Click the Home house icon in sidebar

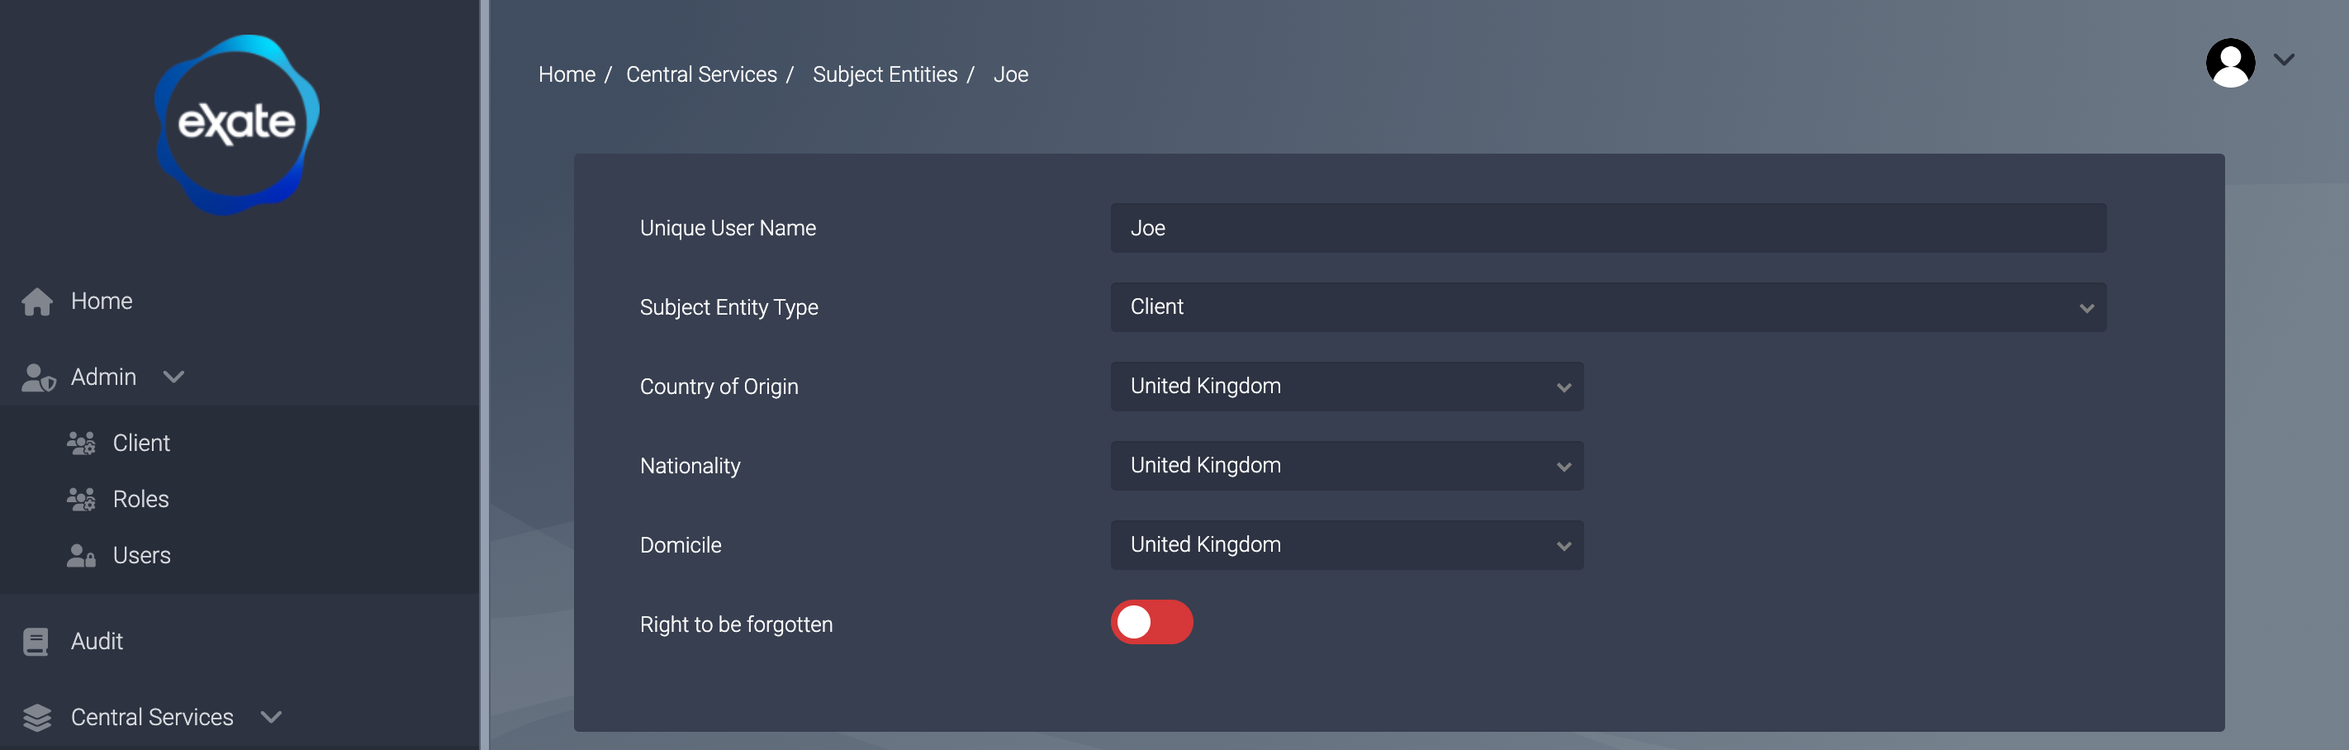pyautogui.click(x=37, y=301)
